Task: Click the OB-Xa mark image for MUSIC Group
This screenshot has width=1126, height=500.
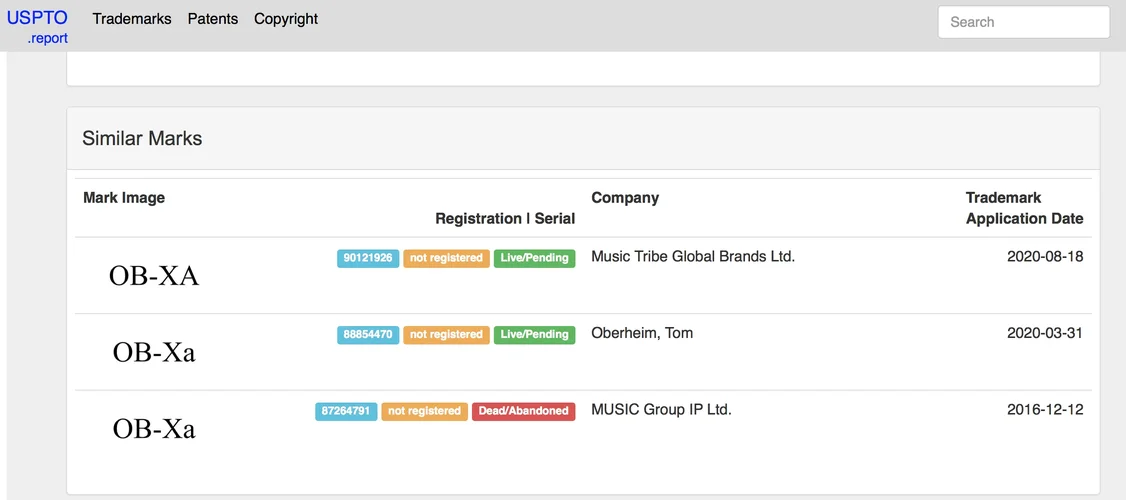Action: (154, 429)
